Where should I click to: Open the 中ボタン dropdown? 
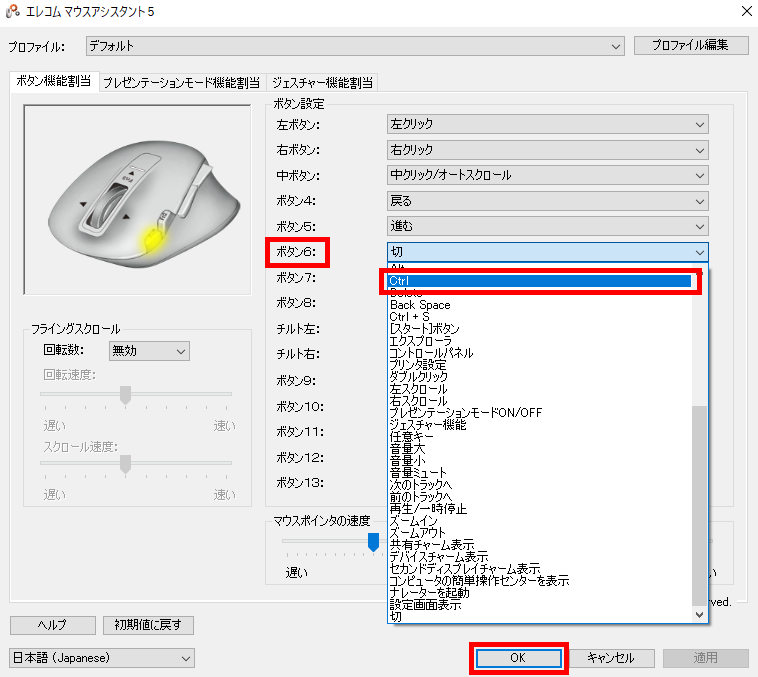(548, 175)
